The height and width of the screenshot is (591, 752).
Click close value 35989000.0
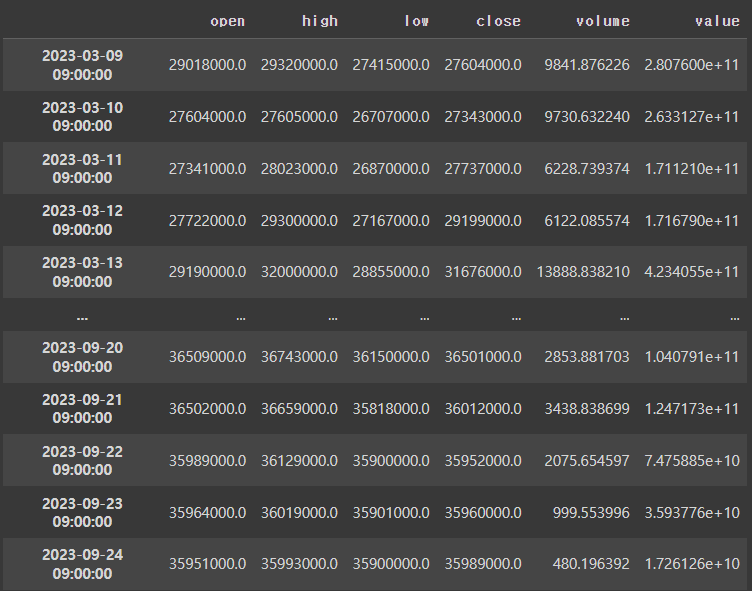point(483,564)
